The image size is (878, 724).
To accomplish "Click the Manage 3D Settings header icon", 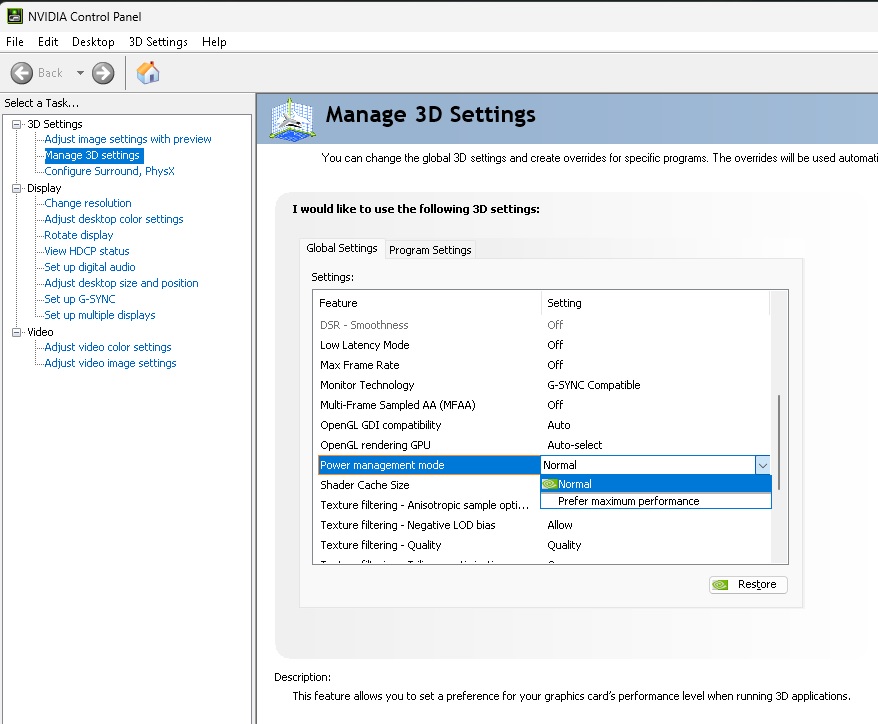I will tap(292, 119).
